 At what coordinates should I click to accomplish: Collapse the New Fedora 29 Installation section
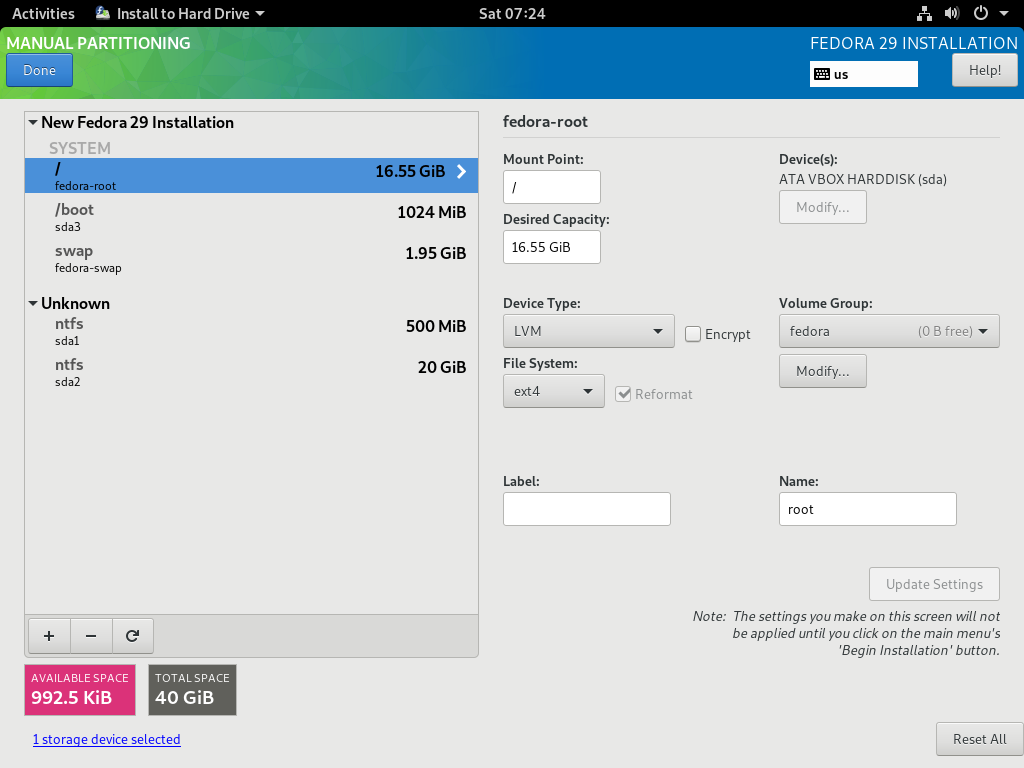point(33,123)
